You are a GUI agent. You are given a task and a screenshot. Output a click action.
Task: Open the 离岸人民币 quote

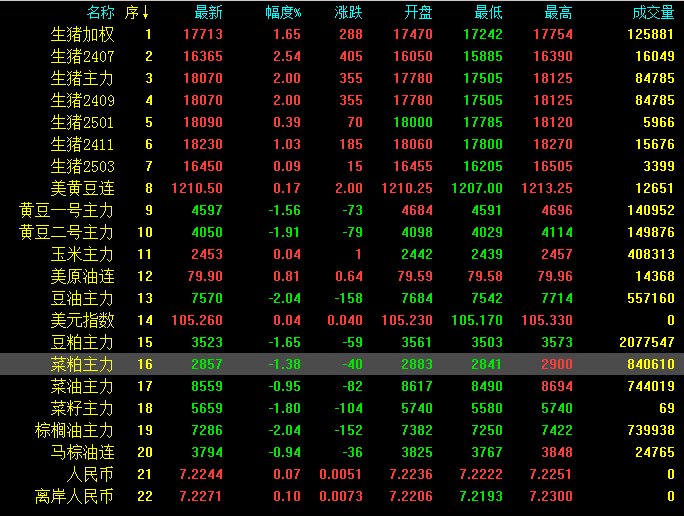[x=75, y=496]
